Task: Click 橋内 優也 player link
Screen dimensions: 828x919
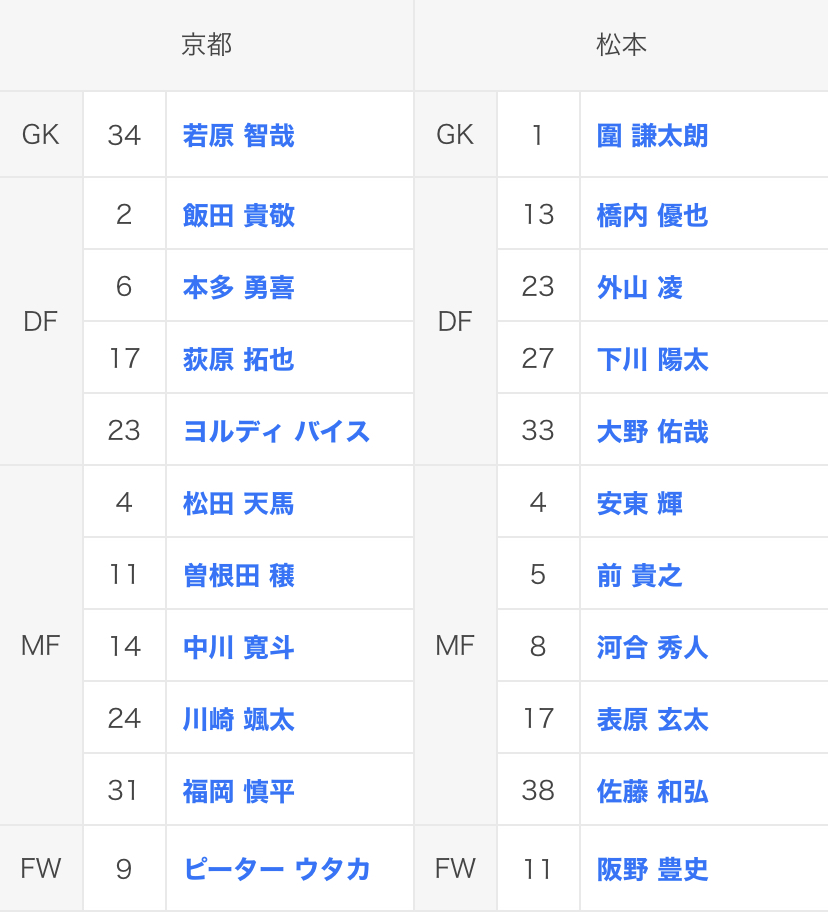Action: [652, 215]
